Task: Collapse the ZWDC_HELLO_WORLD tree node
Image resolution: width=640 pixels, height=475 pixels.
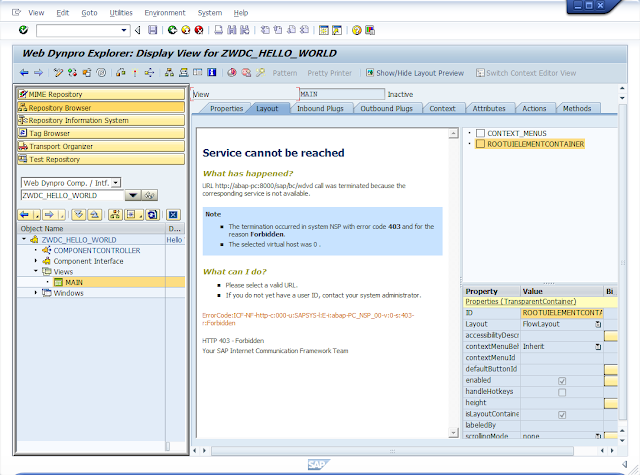Action: coord(24,239)
